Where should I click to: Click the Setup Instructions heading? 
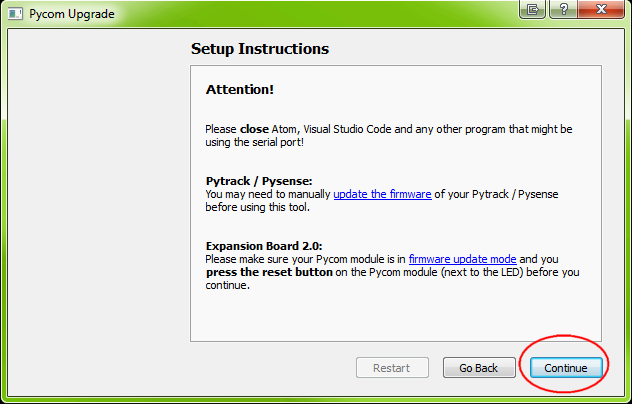point(260,49)
